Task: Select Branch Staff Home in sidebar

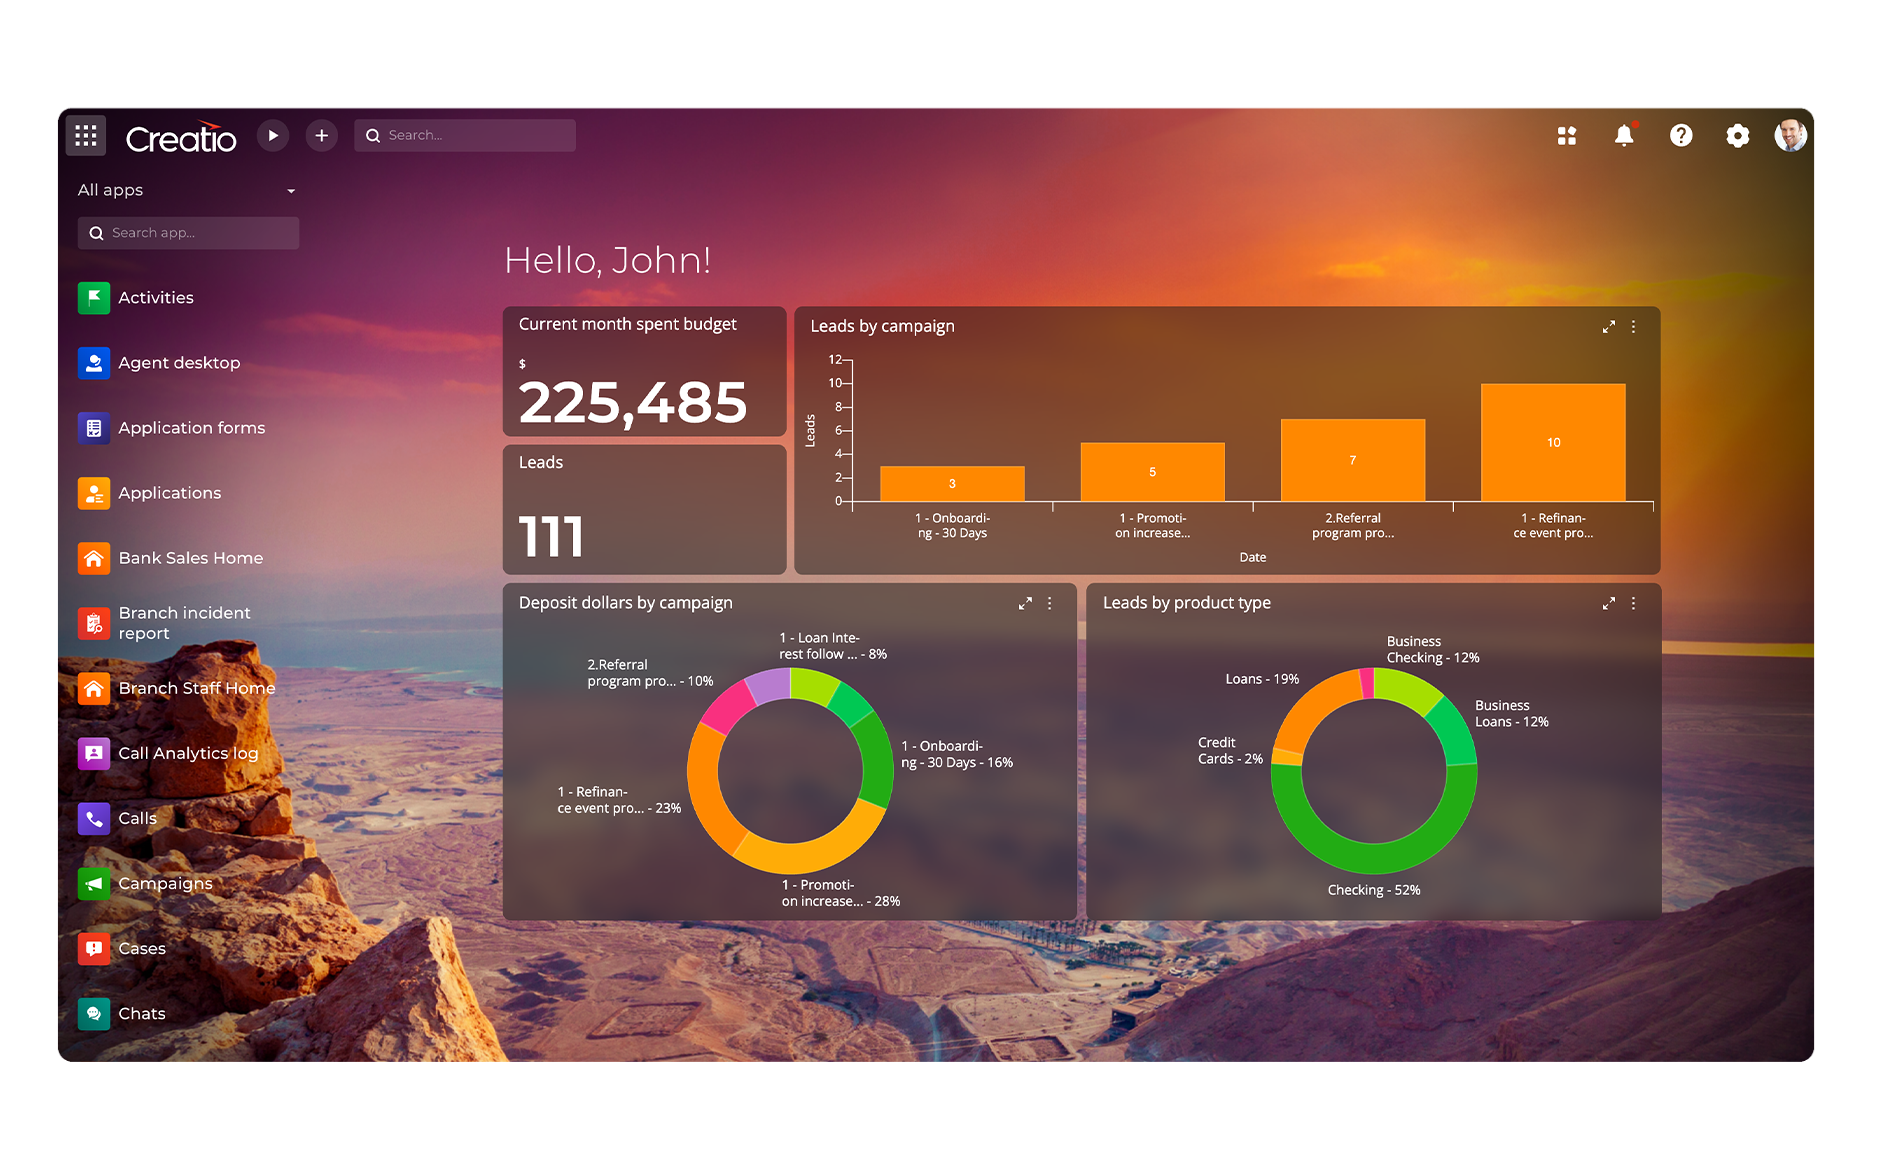Action: (94, 688)
